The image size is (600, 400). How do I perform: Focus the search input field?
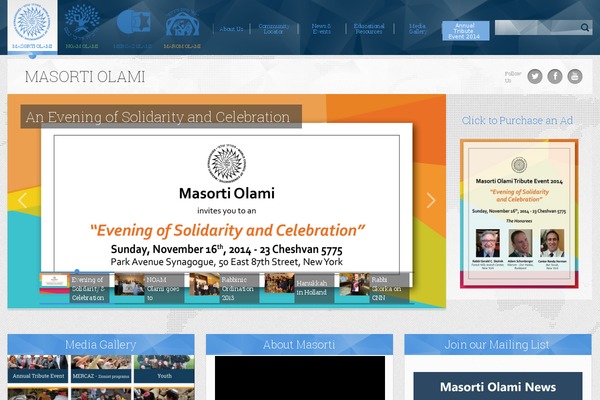coord(537,28)
